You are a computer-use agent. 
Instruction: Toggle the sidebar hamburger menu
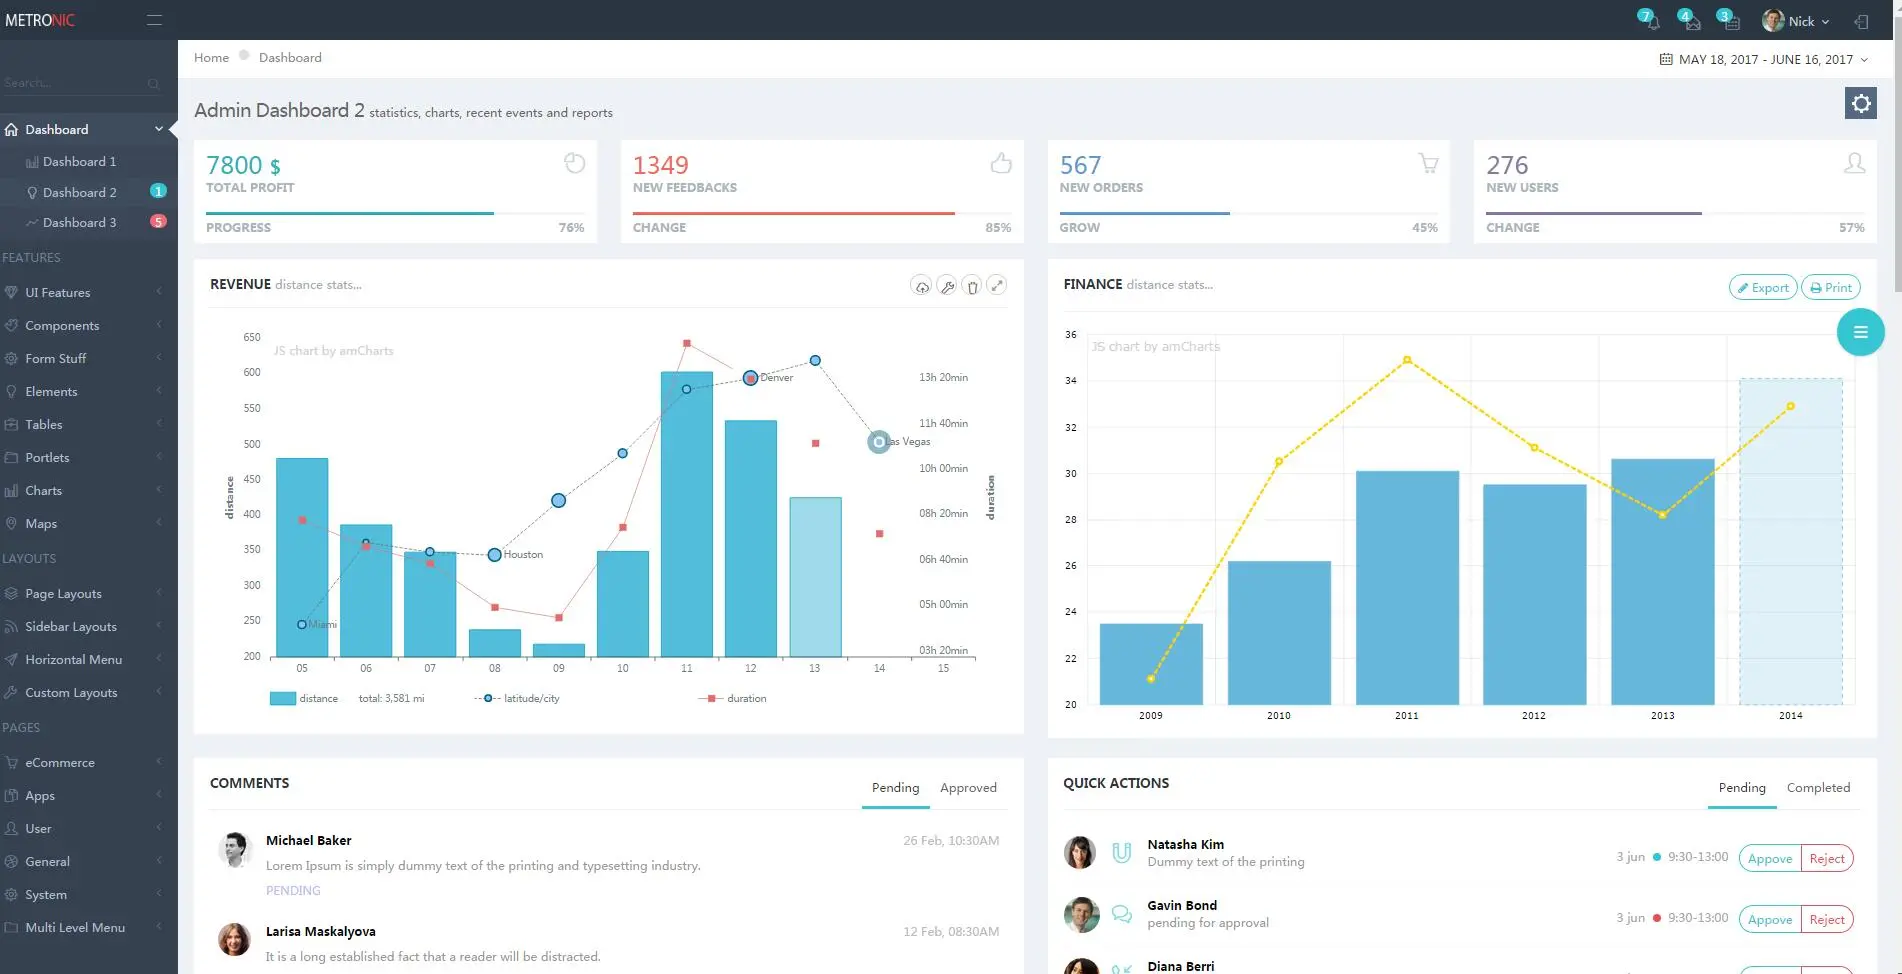(x=154, y=20)
